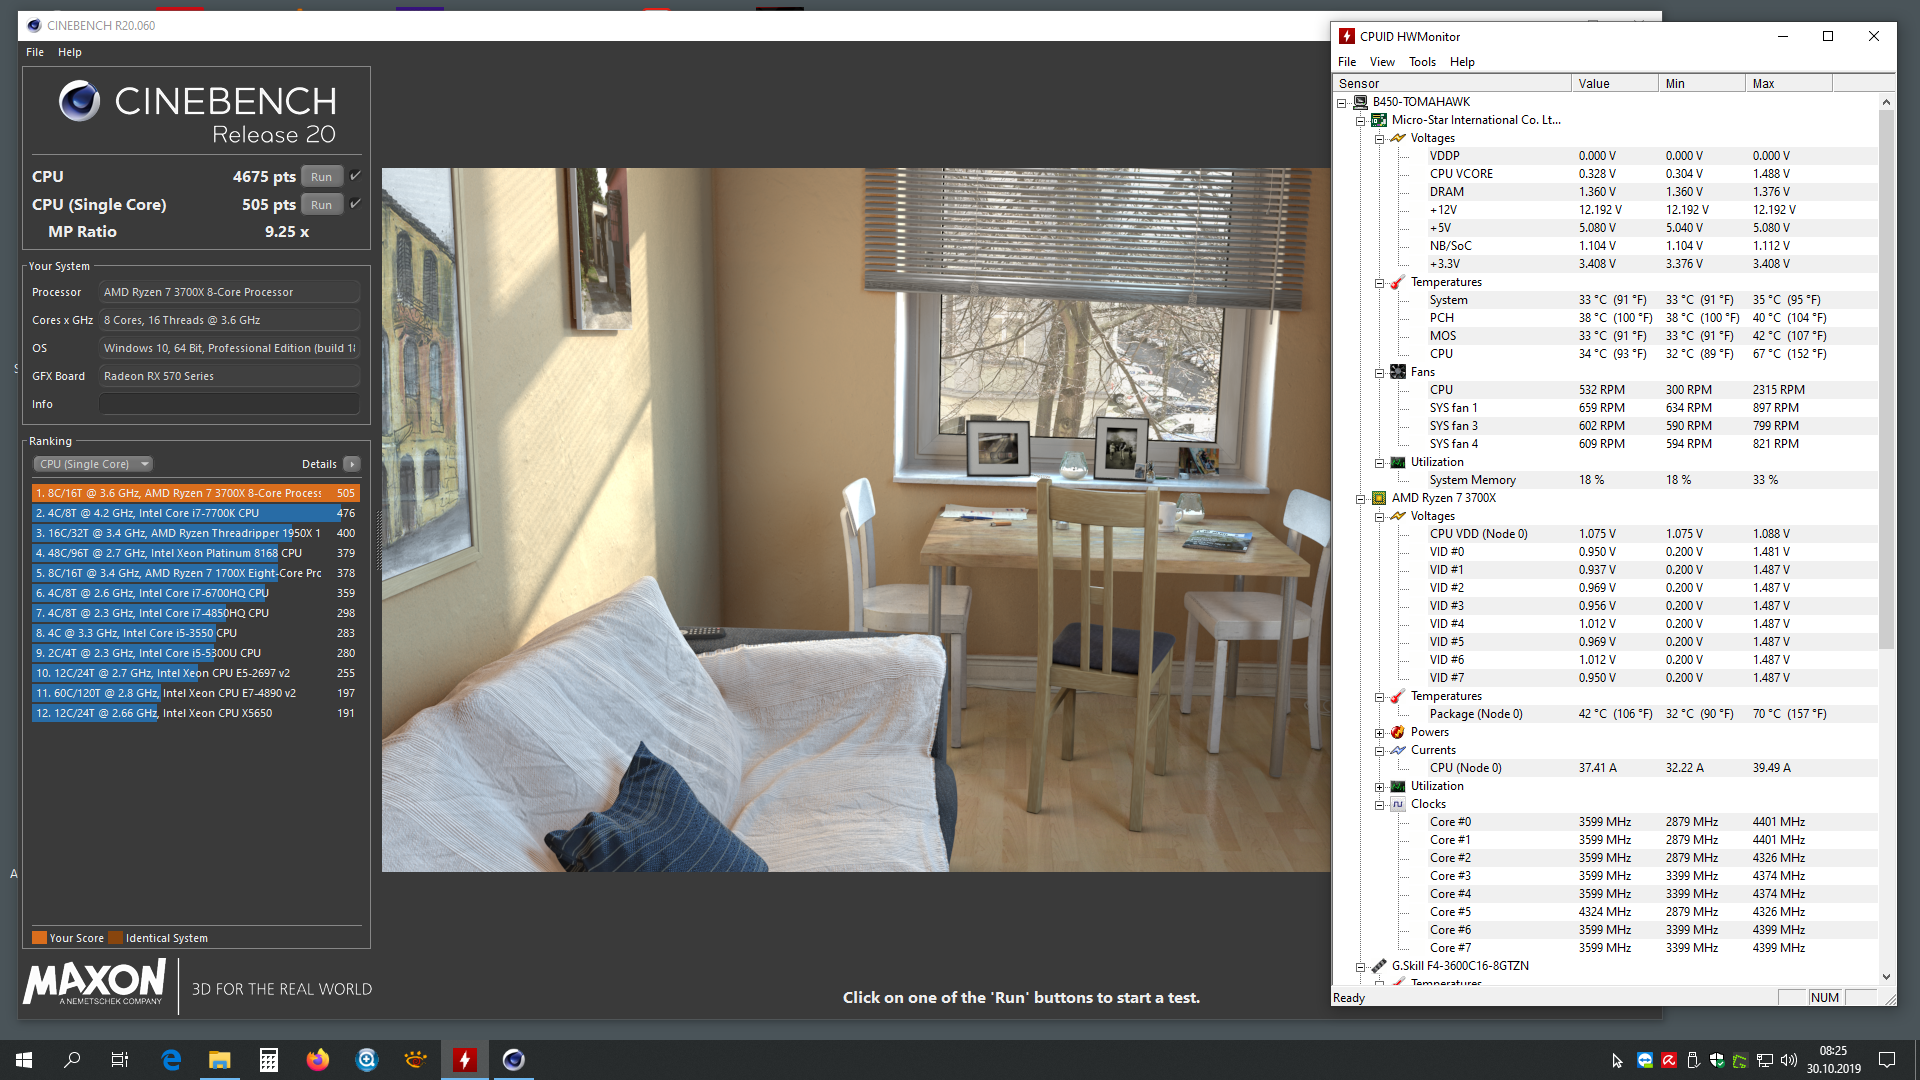Image resolution: width=1920 pixels, height=1080 pixels.
Task: Open the Cinebench File menu
Action: 35,52
